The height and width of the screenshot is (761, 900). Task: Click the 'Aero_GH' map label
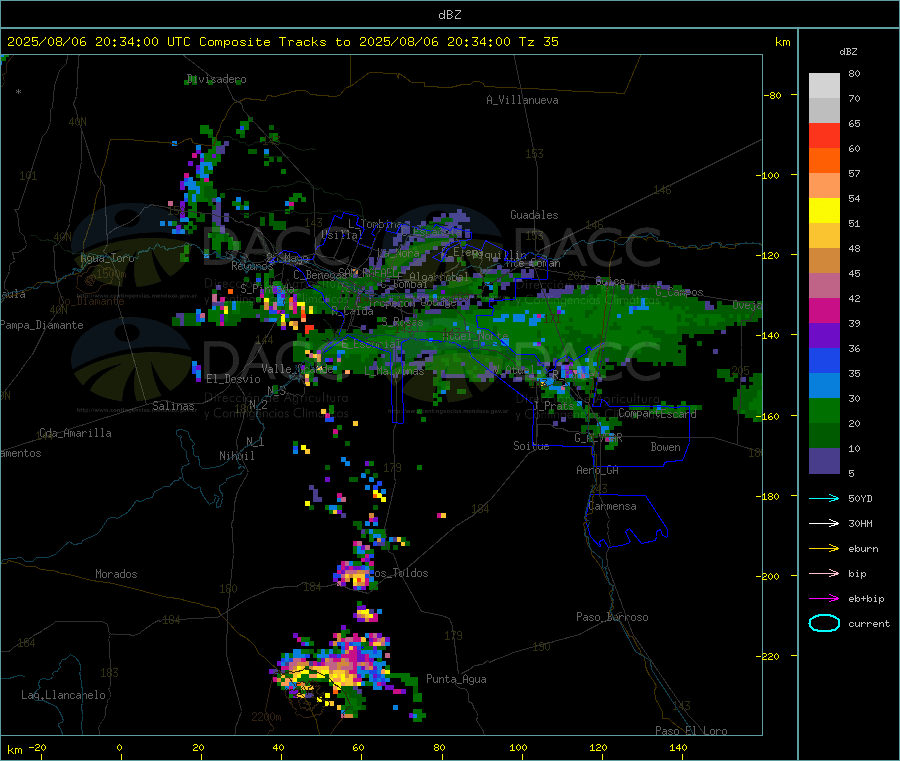coord(598,470)
